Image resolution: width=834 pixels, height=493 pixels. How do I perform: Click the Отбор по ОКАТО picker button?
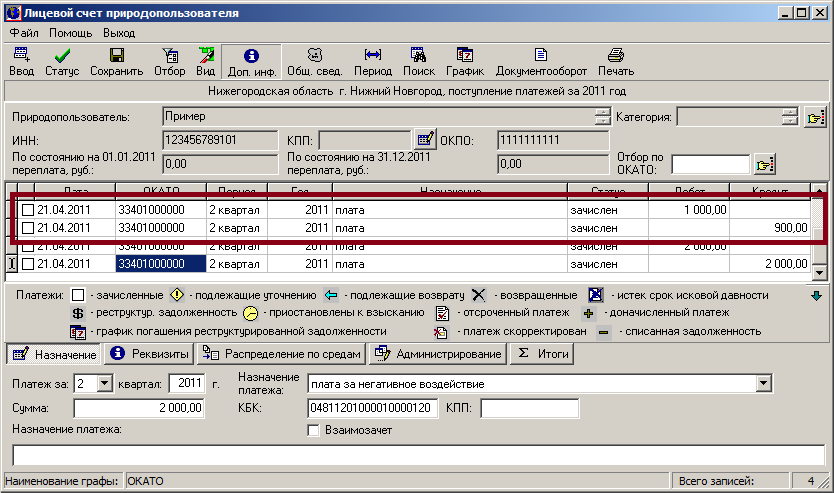765,164
